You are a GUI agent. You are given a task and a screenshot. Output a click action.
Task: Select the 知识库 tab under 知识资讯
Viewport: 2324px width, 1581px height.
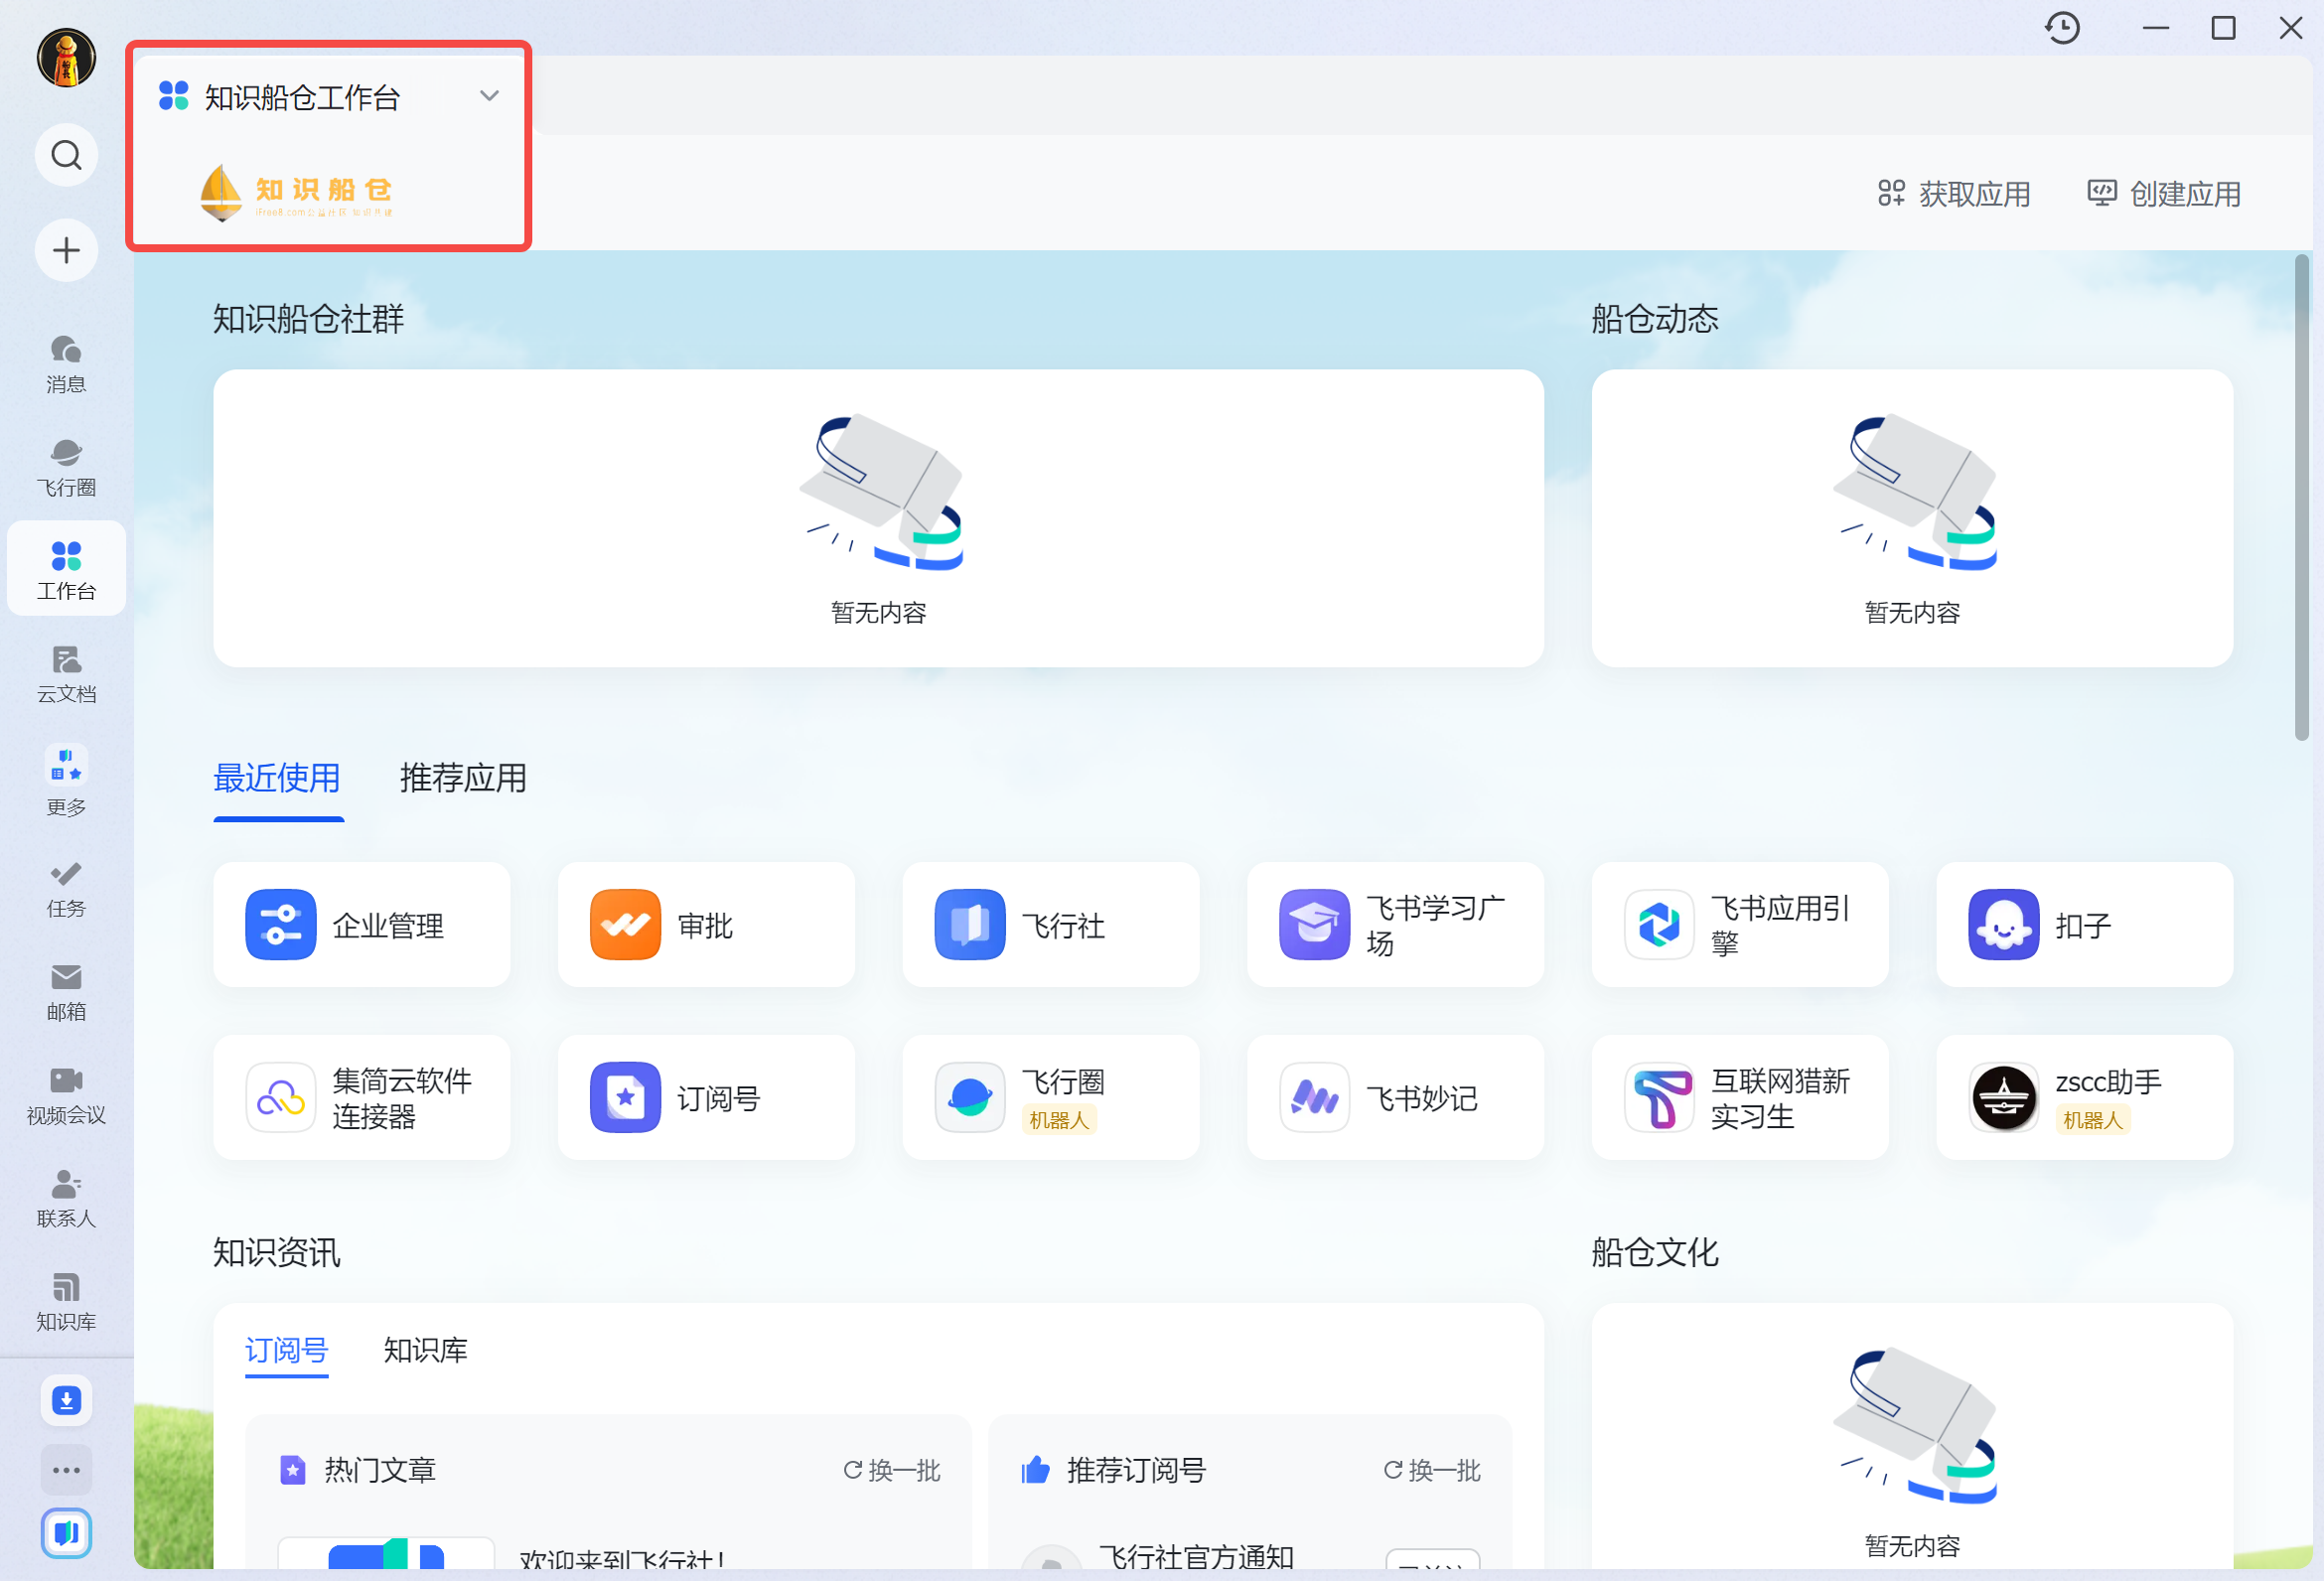tap(426, 1350)
